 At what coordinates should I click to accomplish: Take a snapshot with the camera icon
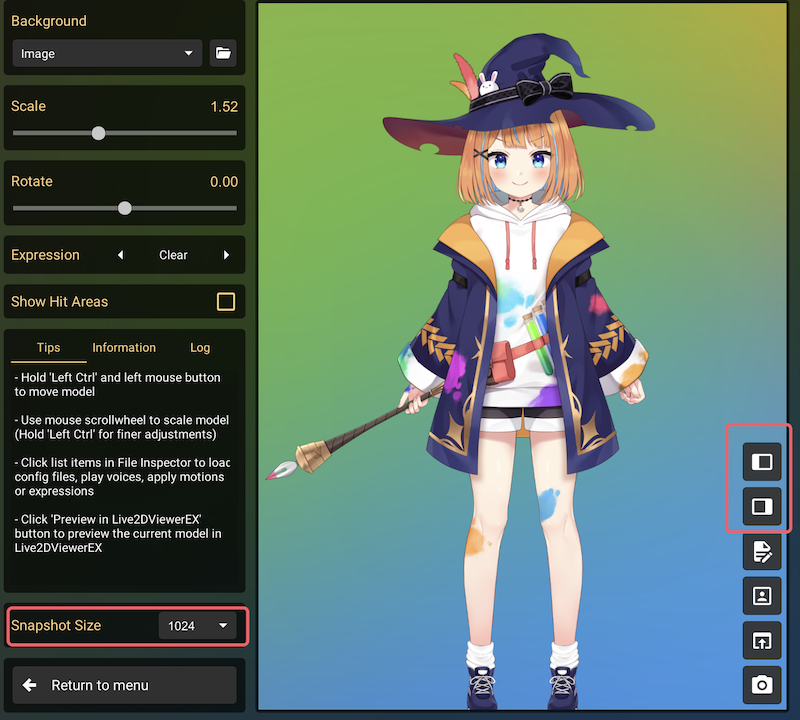pyautogui.click(x=762, y=685)
